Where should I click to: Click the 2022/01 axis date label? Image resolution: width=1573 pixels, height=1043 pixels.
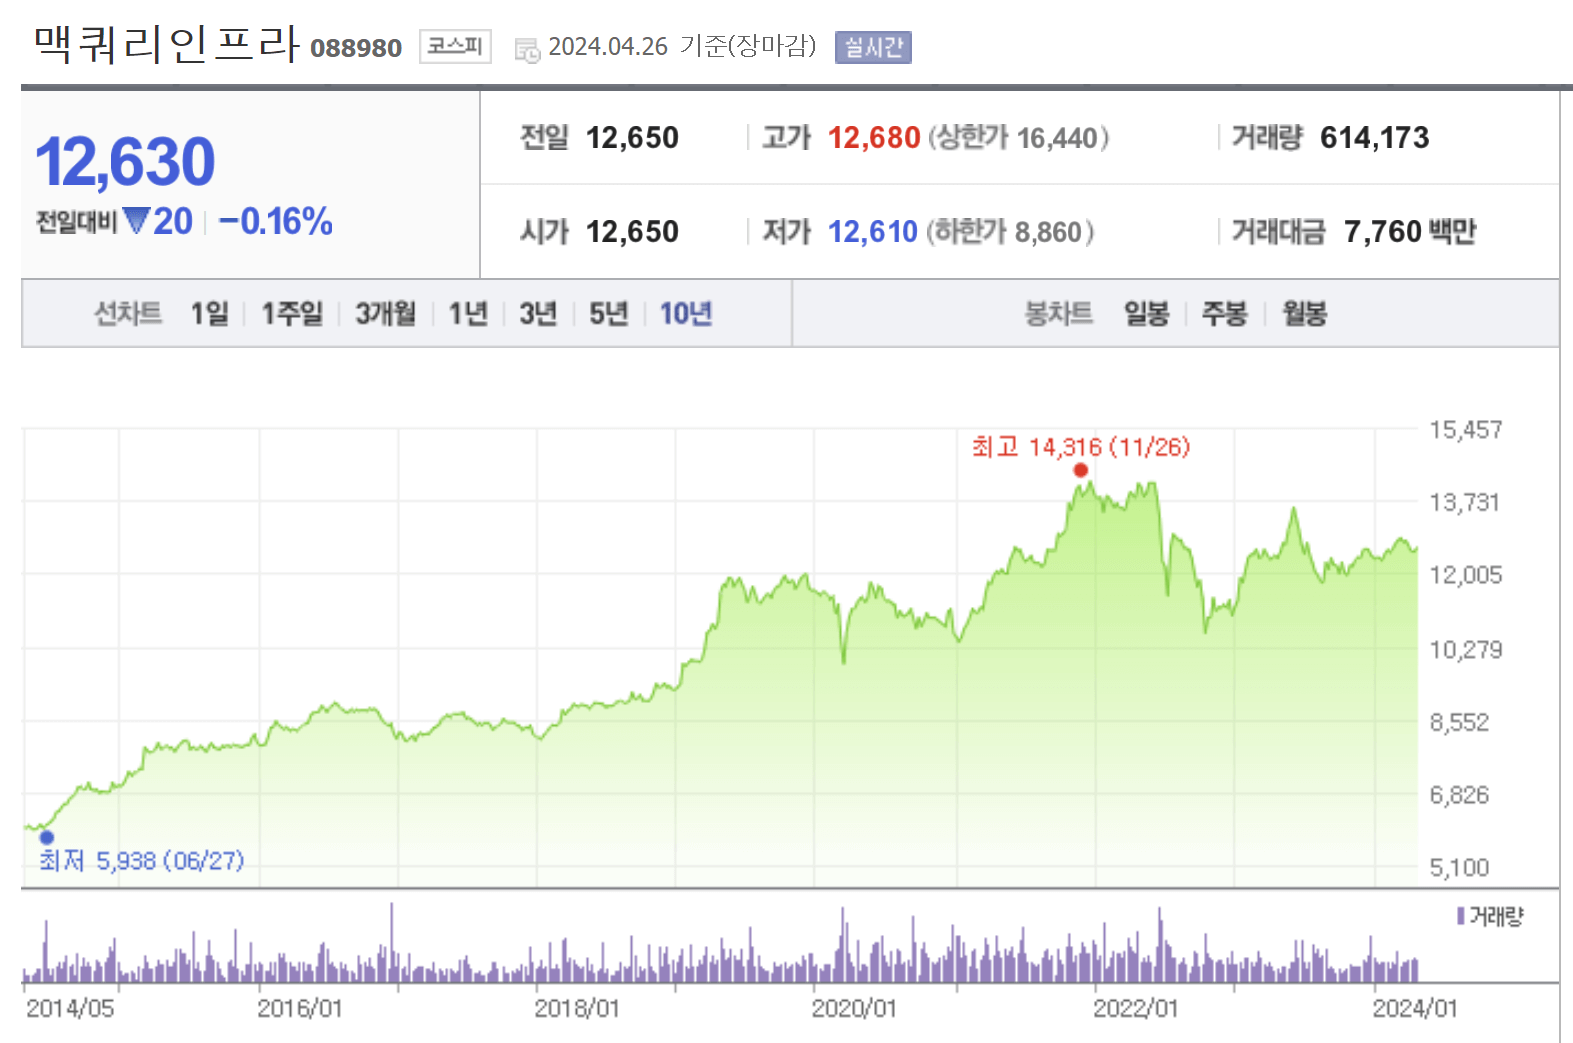[1136, 1008]
